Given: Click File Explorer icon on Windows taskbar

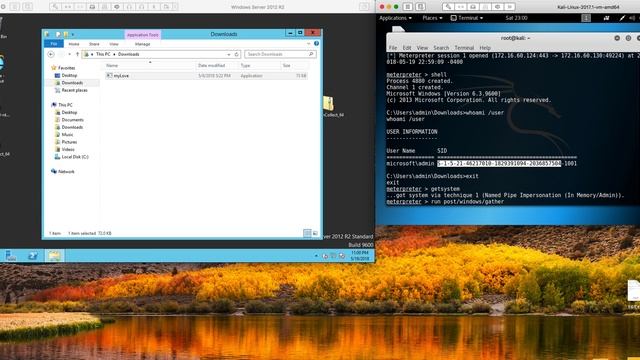Looking at the screenshot, I should pyautogui.click(x=54, y=256).
